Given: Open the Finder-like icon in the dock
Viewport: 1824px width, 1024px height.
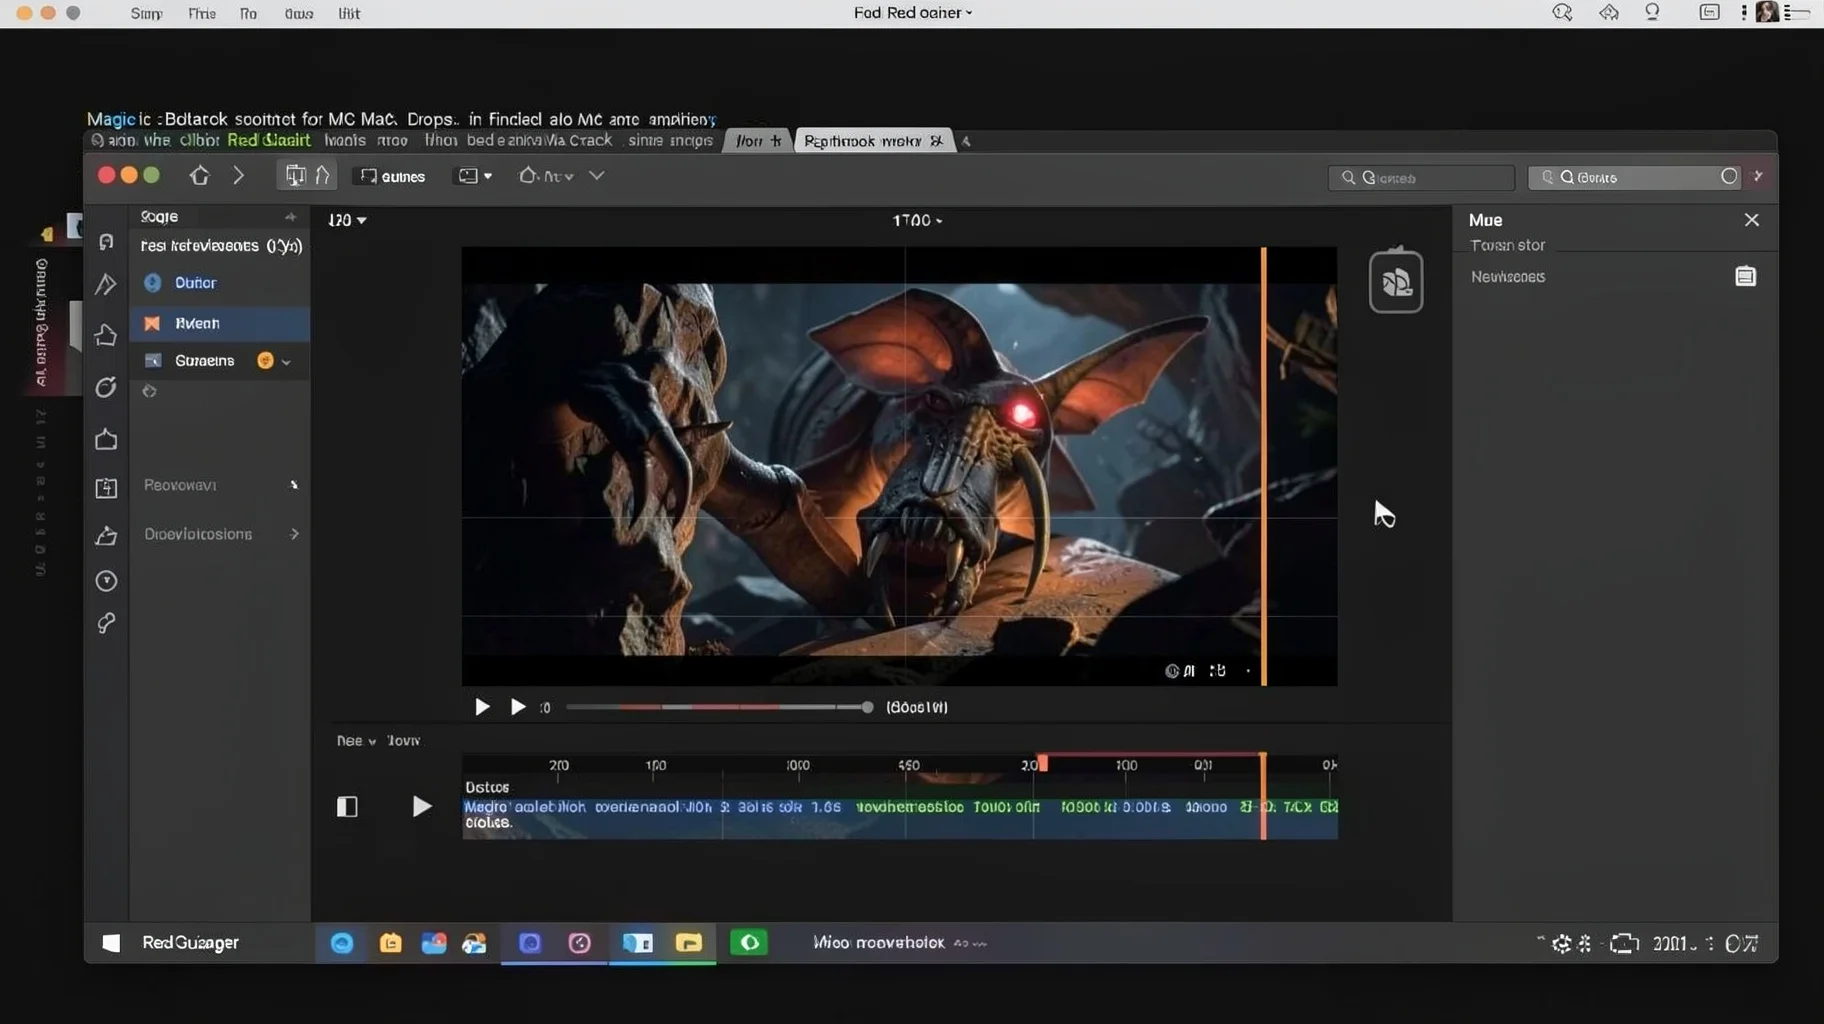Looking at the screenshot, I should pyautogui.click(x=637, y=943).
